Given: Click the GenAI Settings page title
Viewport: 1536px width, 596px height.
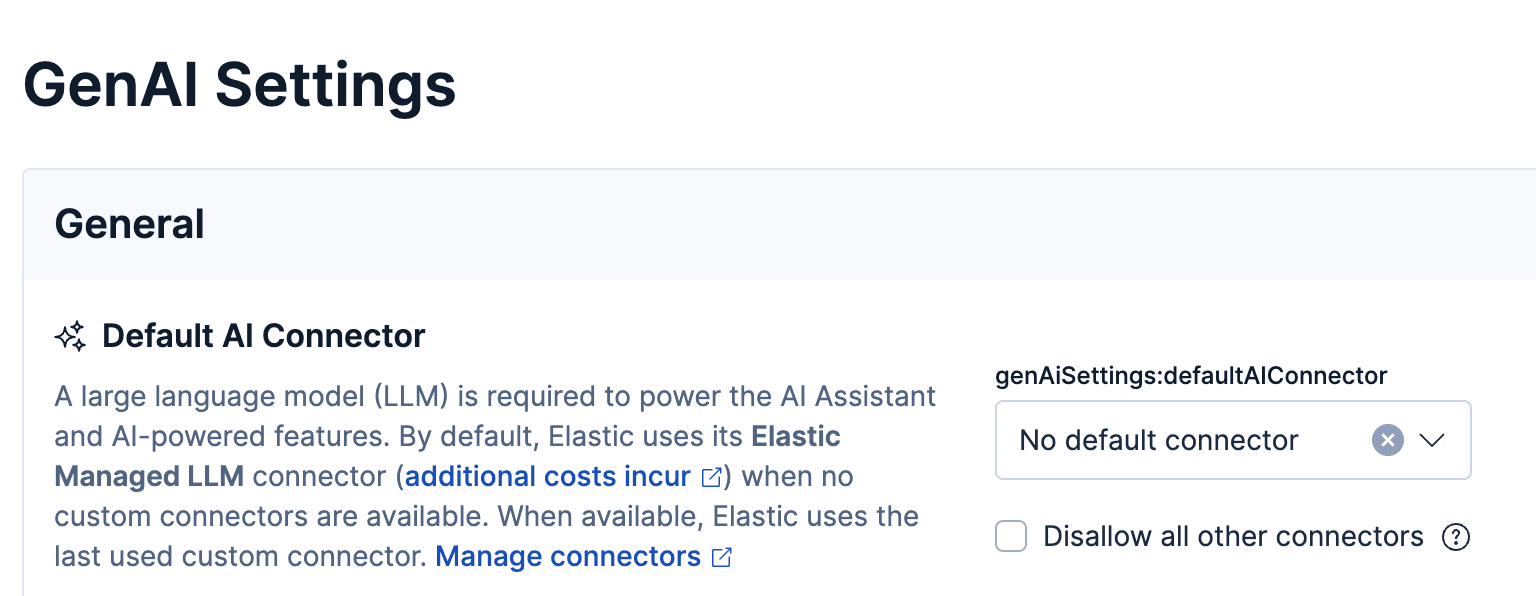Looking at the screenshot, I should 240,87.
